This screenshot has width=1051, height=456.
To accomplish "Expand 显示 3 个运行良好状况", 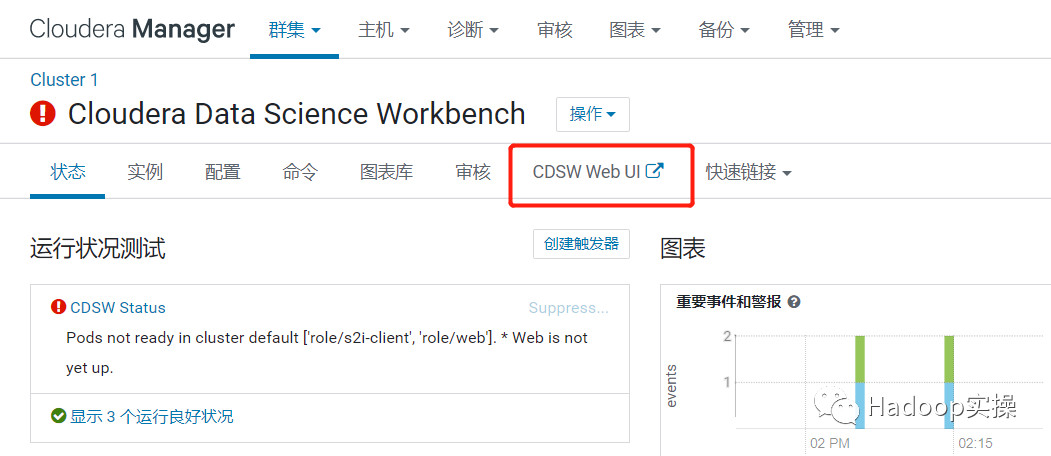I will coord(152,416).
